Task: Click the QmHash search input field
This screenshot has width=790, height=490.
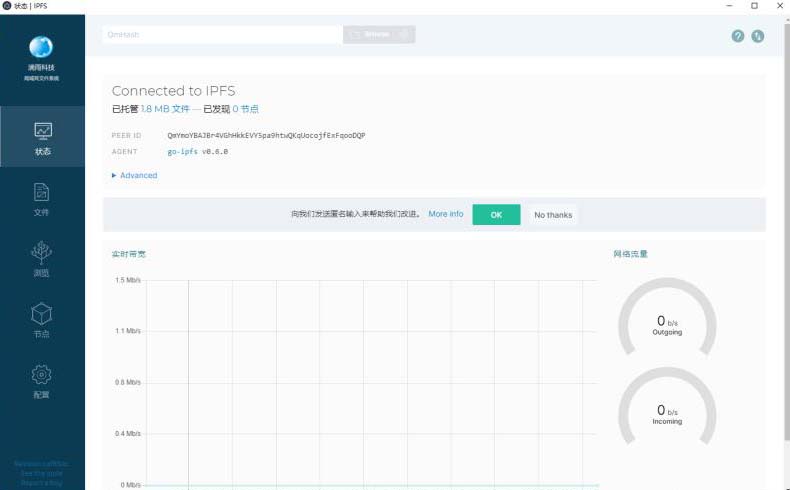Action: pos(222,34)
